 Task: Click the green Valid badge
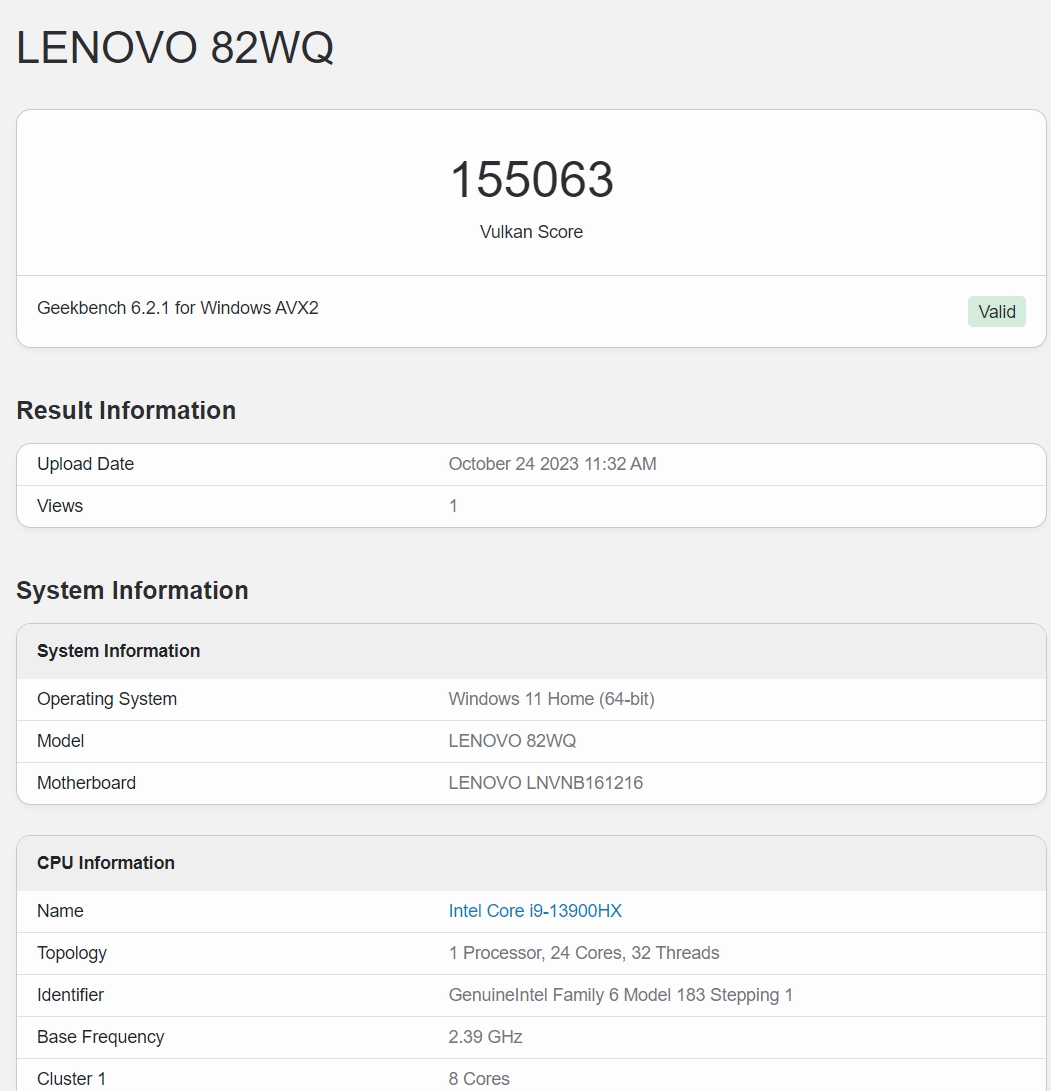[996, 312]
